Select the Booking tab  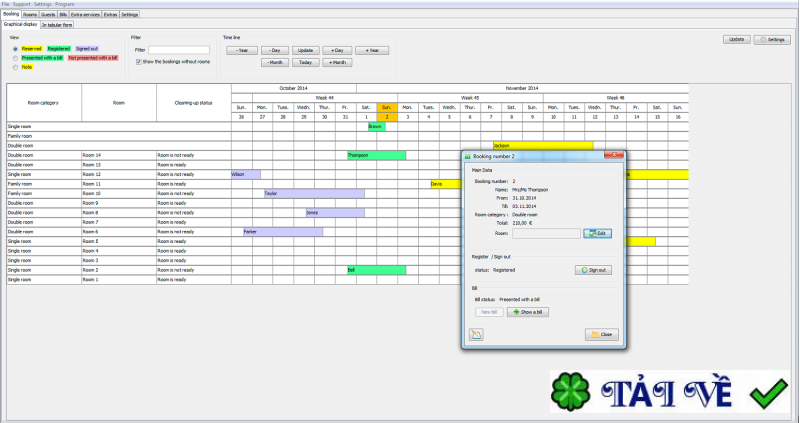11,14
